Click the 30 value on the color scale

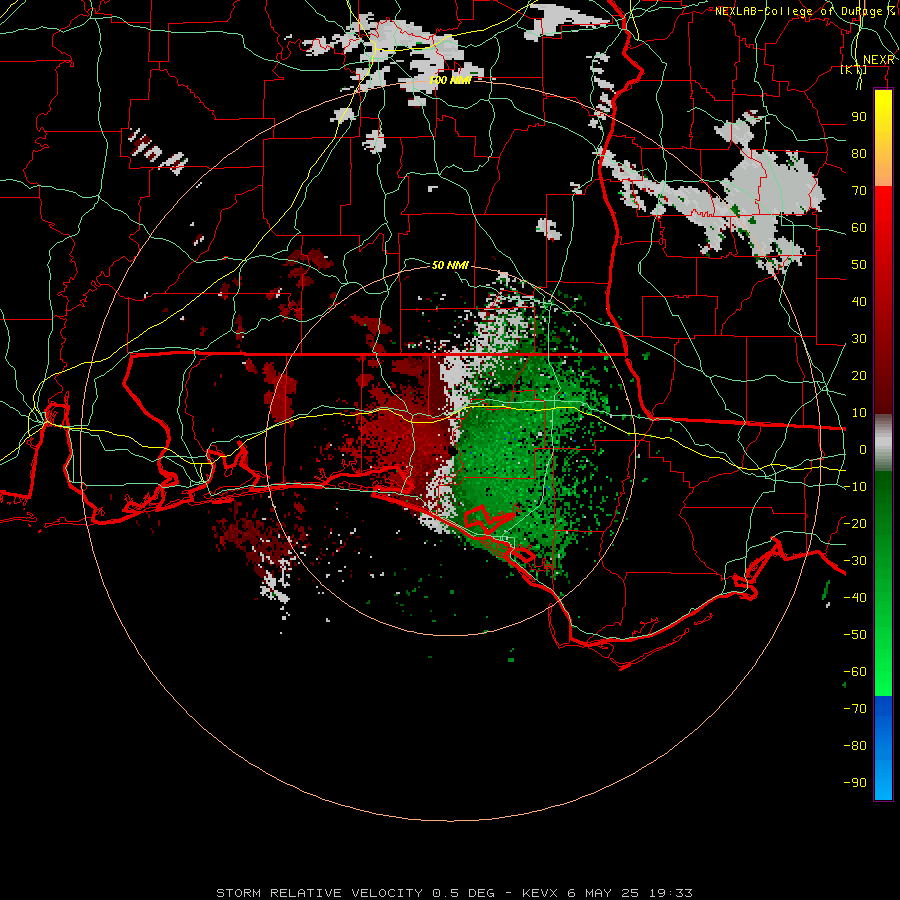[859, 339]
